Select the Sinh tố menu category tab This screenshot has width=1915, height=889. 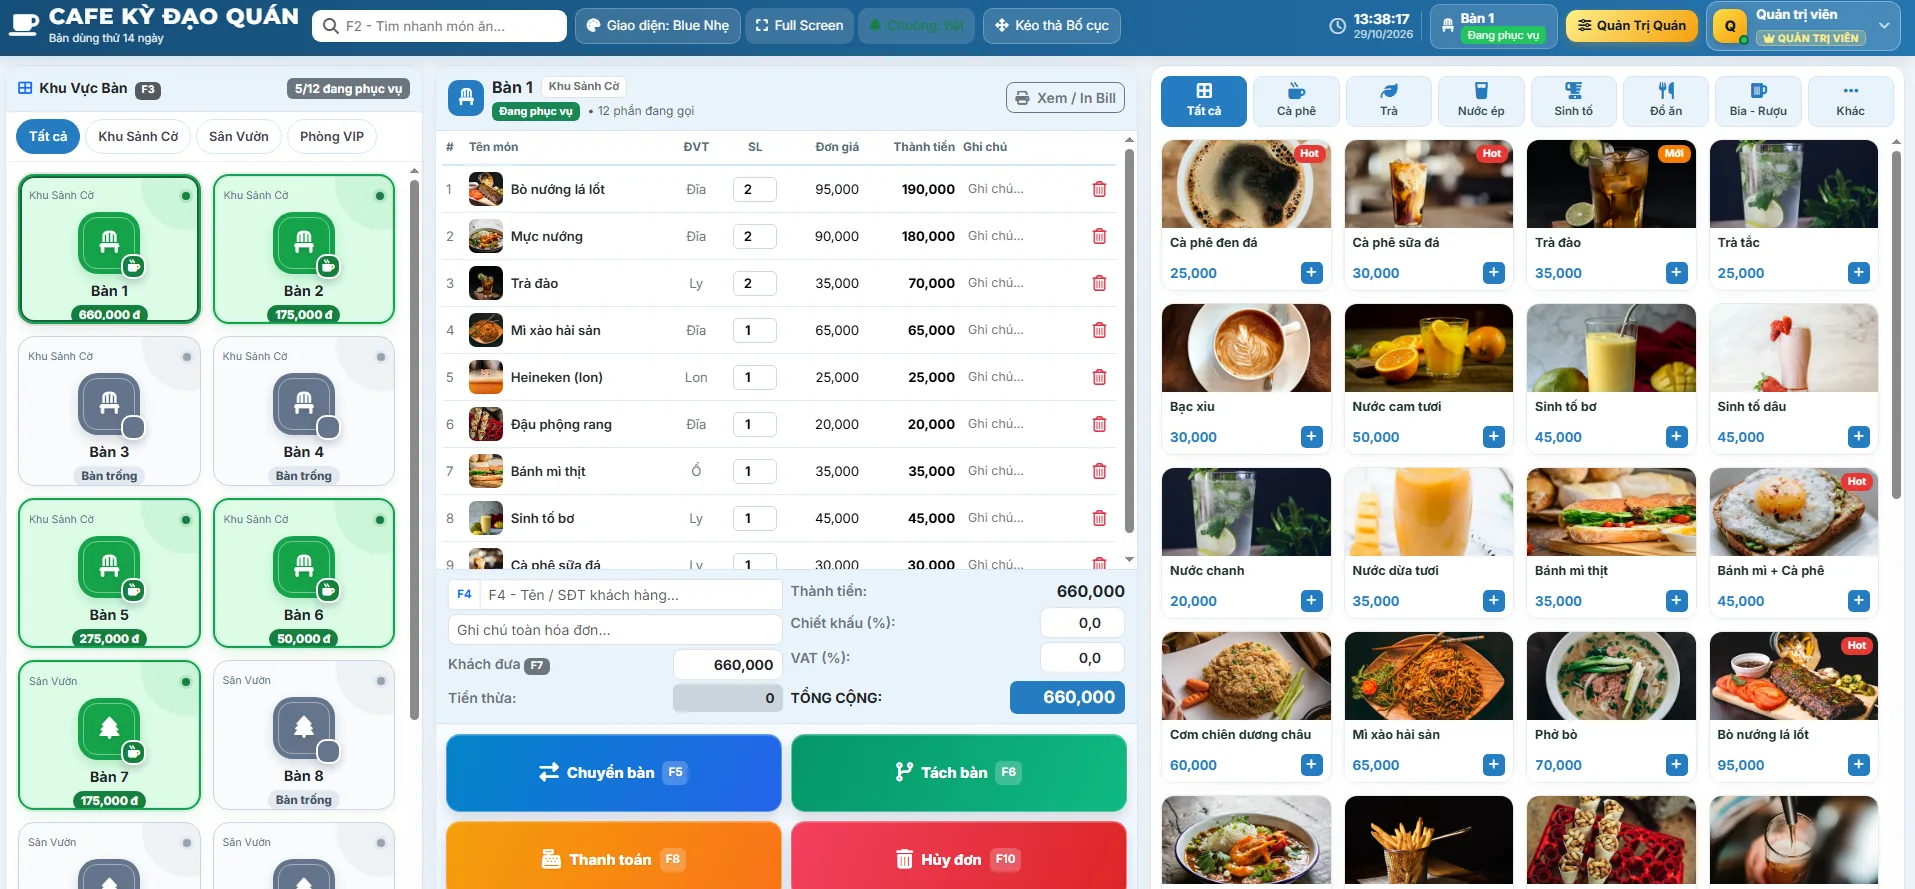click(1573, 101)
